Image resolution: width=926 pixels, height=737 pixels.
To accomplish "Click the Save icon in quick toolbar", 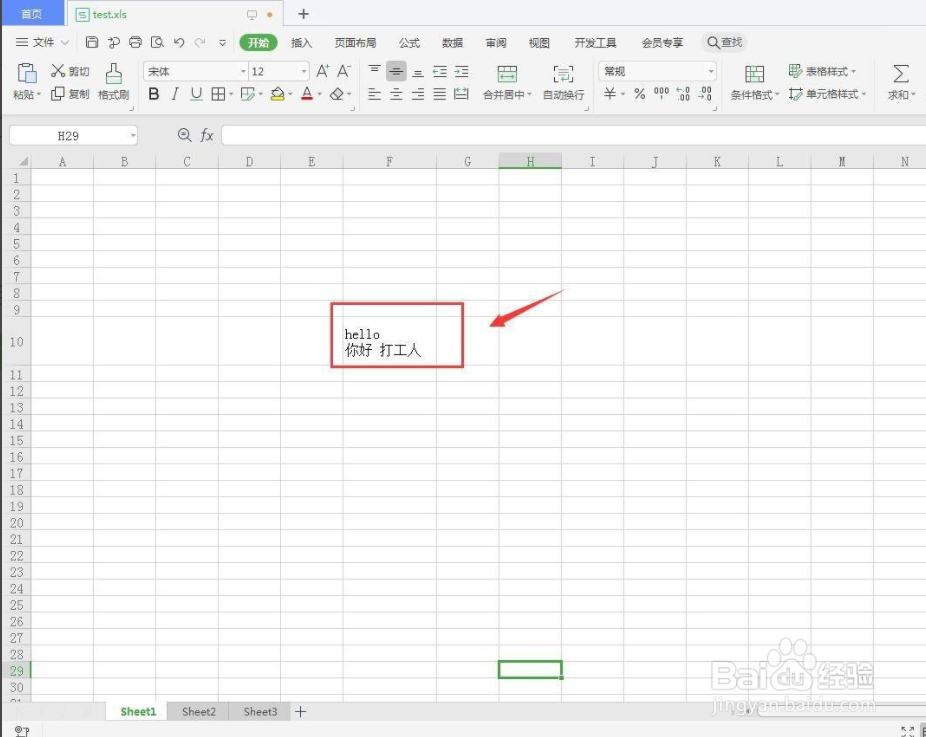I will coord(92,42).
